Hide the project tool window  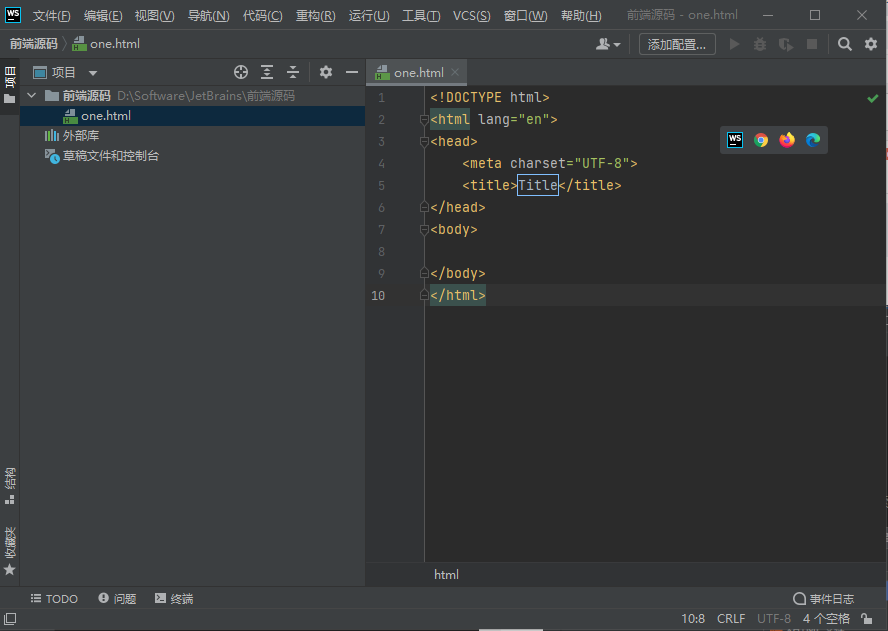(x=352, y=72)
